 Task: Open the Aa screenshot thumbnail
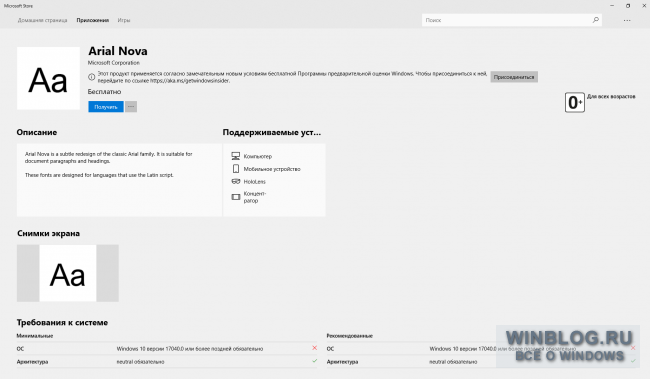pyautogui.click(x=68, y=273)
